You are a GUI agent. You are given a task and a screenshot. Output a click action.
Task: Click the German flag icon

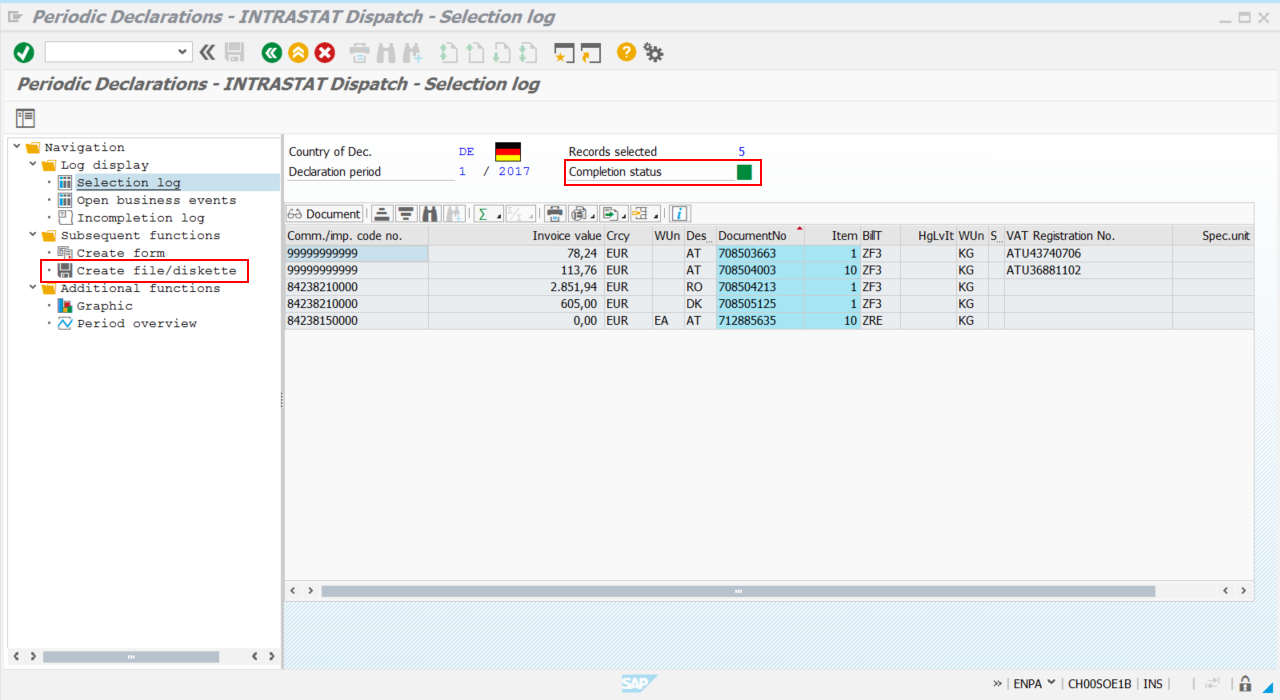click(x=508, y=152)
